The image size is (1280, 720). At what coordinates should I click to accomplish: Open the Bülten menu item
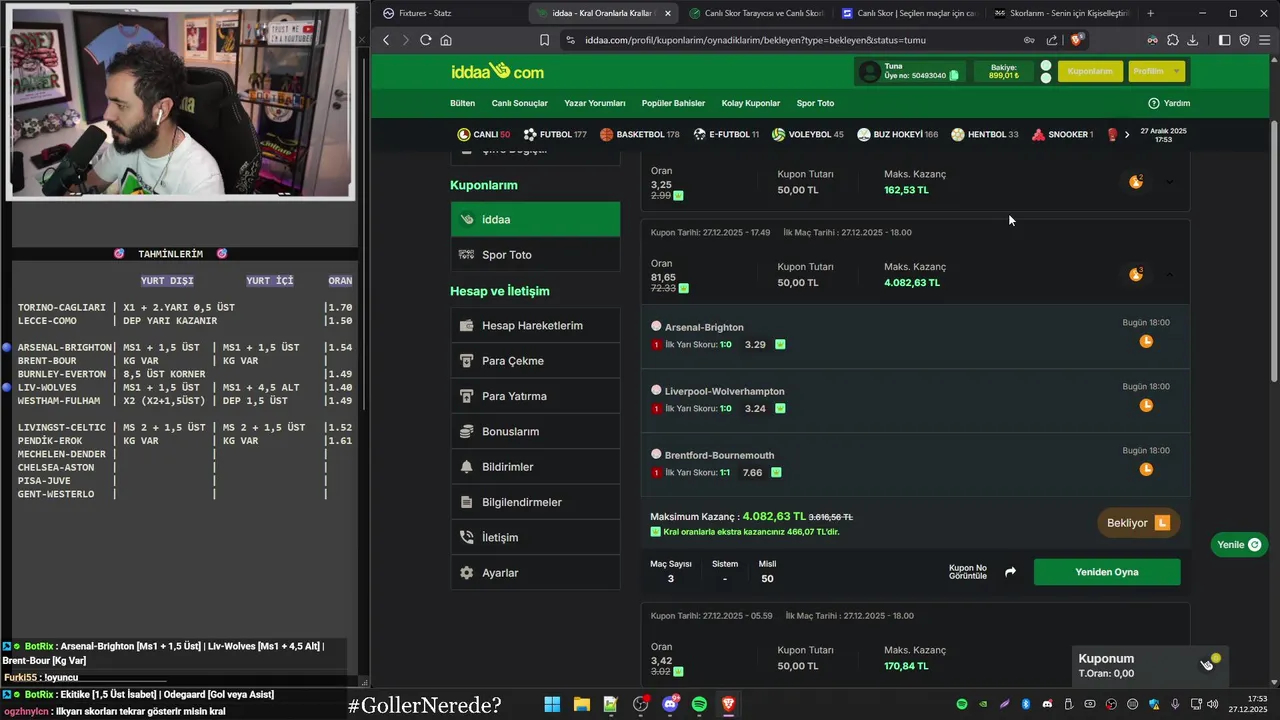coord(462,103)
